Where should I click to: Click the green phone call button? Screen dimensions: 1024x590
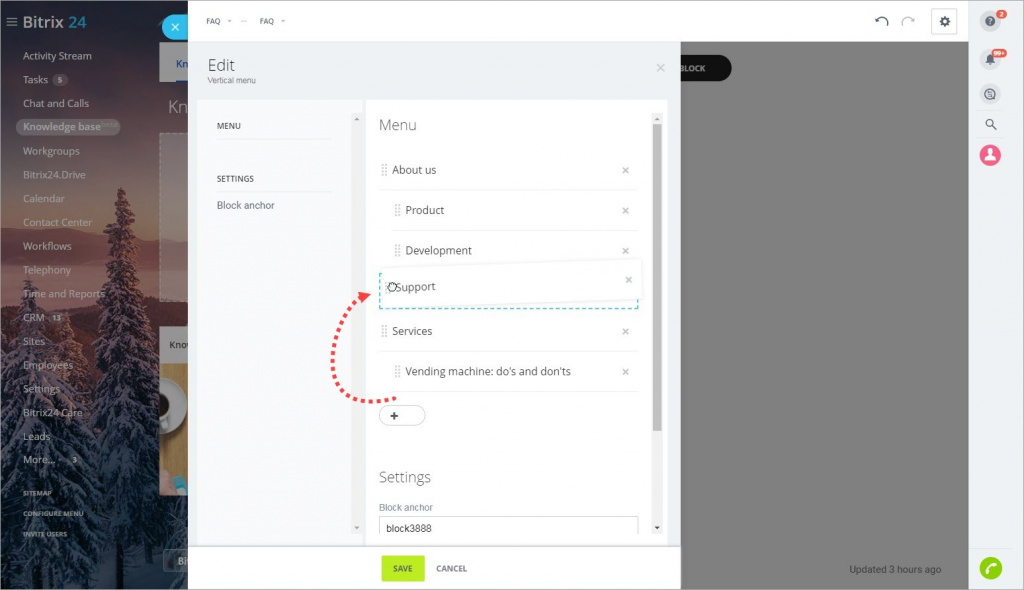(x=991, y=568)
